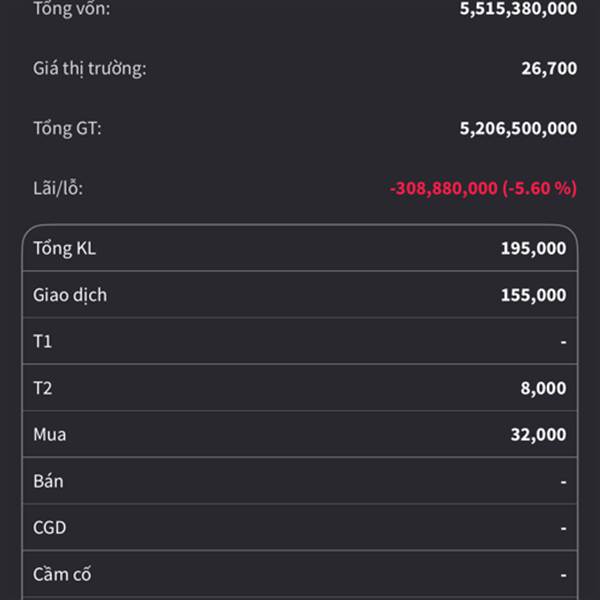Tap the T2 row label

coord(42,388)
